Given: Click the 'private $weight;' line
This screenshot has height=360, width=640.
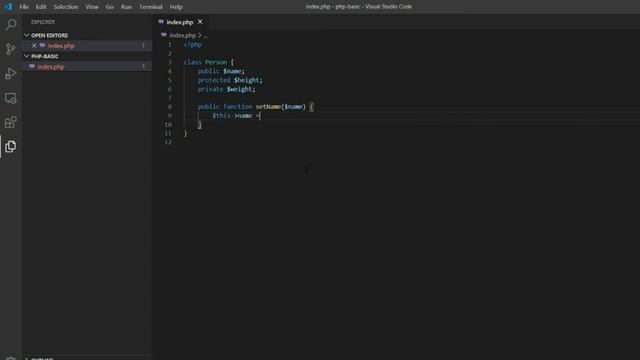Looking at the screenshot, I should tap(227, 89).
